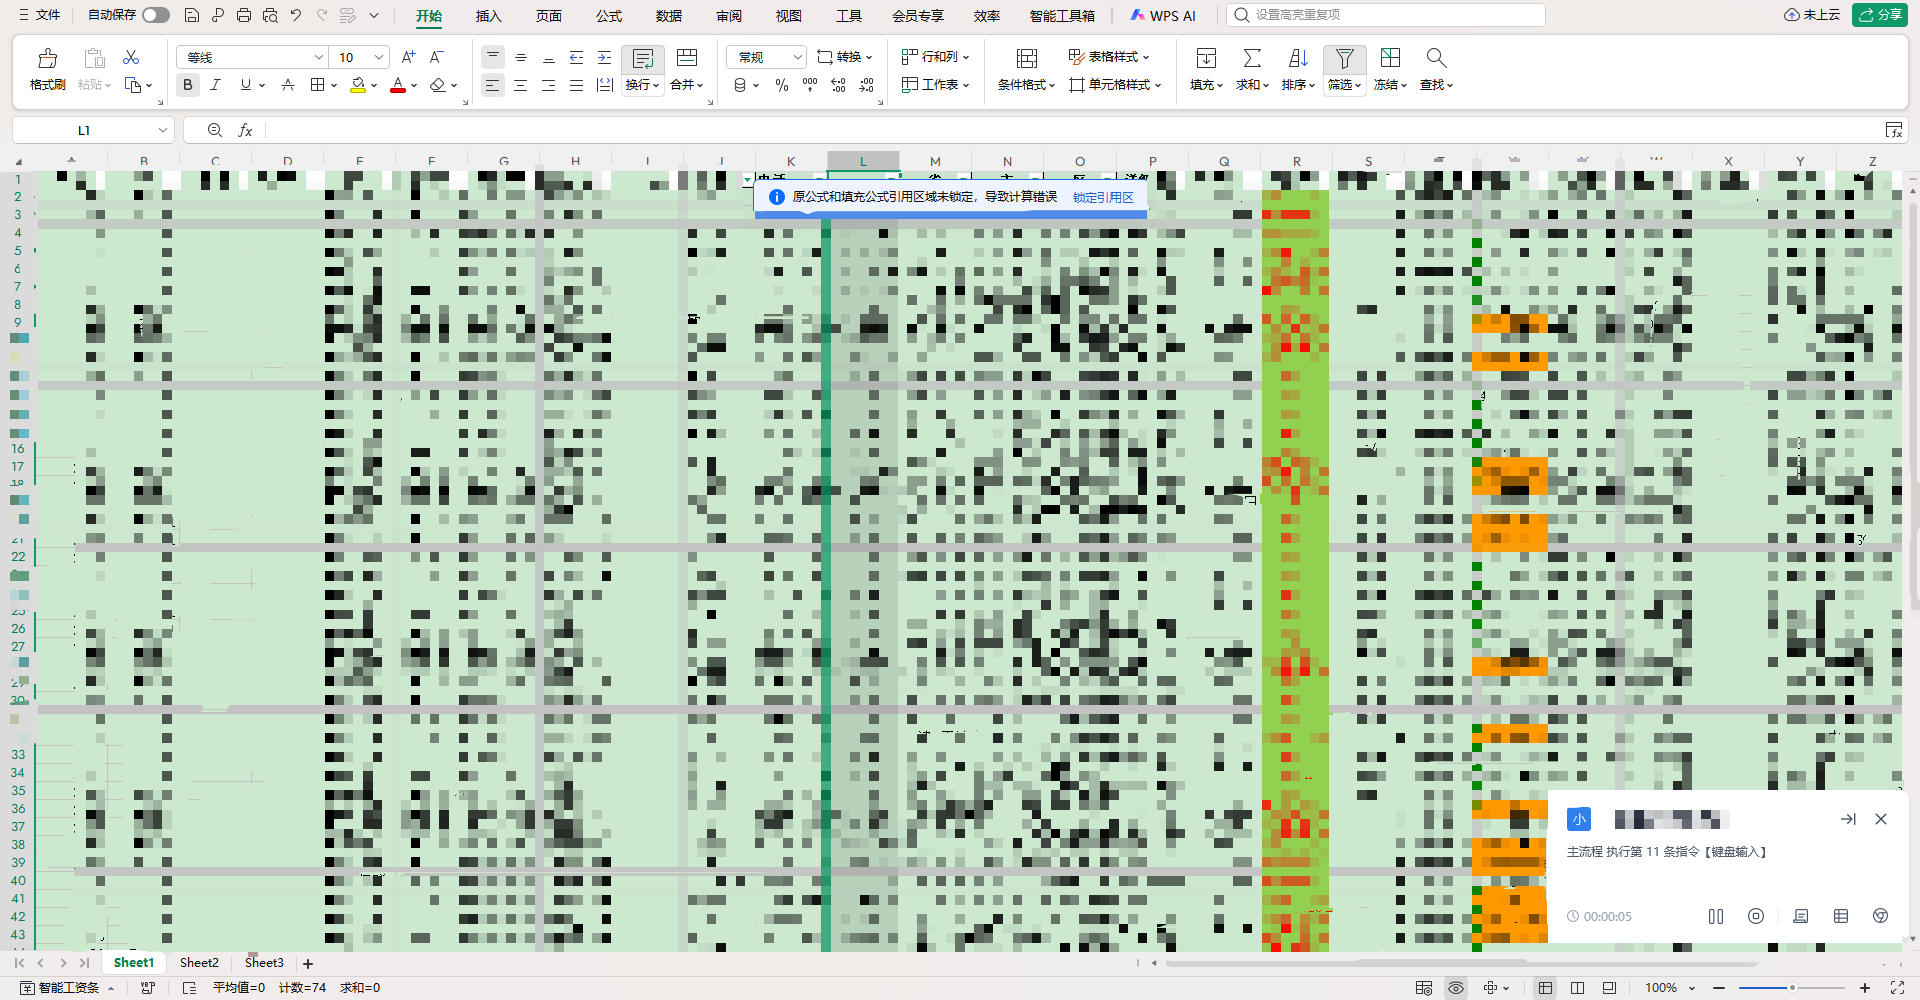The width and height of the screenshot is (1920, 1000).
Task: Toggle the Auto Save (自动保存) switch
Action: tap(156, 15)
